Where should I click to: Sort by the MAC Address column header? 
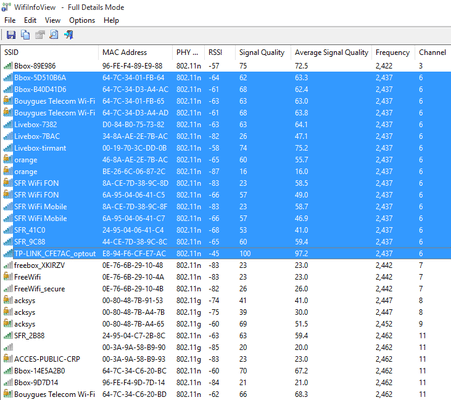(x=135, y=52)
